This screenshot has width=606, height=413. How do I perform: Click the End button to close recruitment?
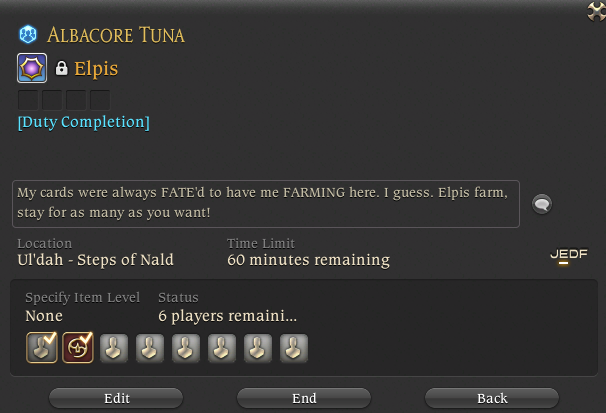(304, 398)
